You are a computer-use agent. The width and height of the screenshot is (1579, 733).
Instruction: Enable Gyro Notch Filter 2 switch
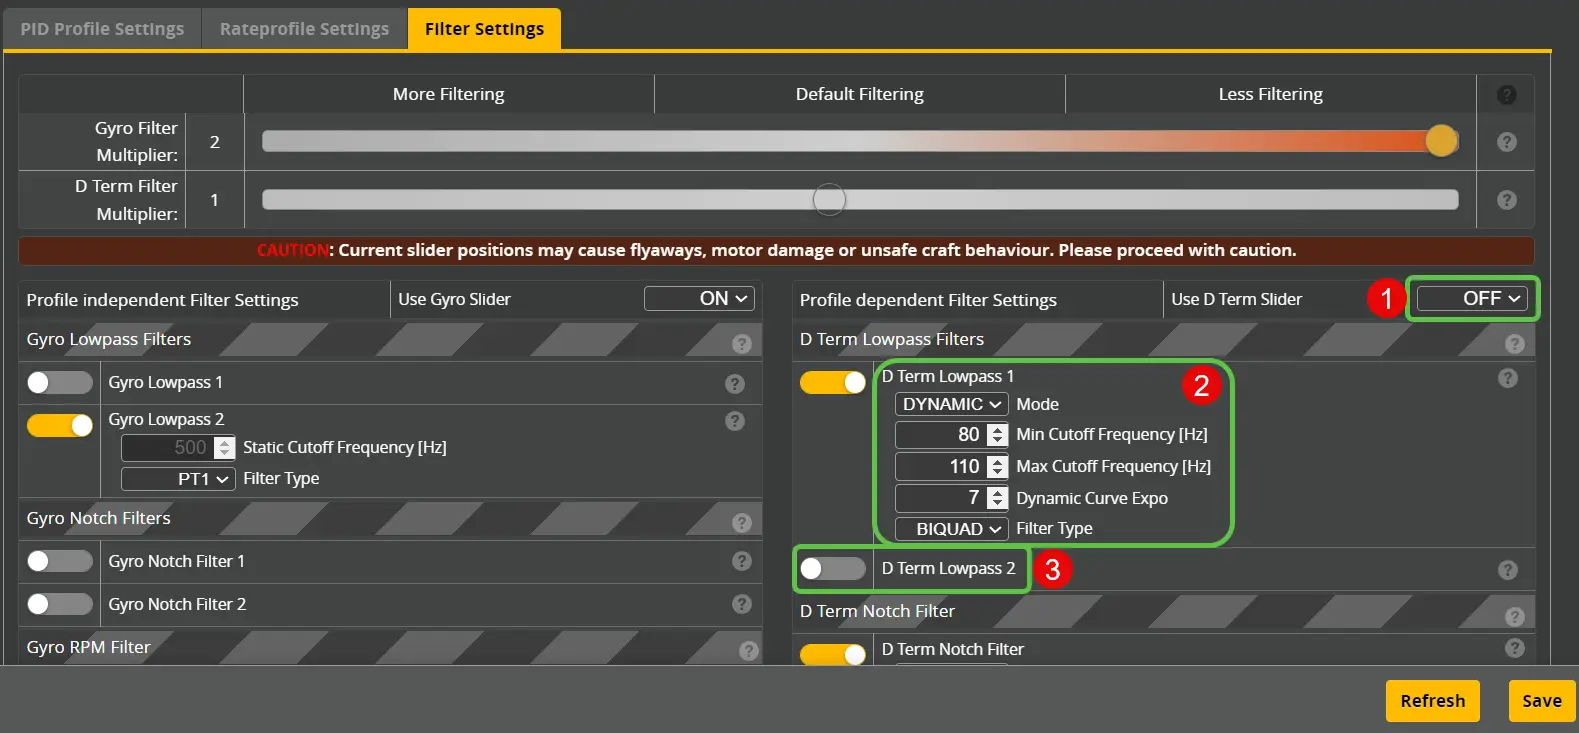tap(60, 604)
